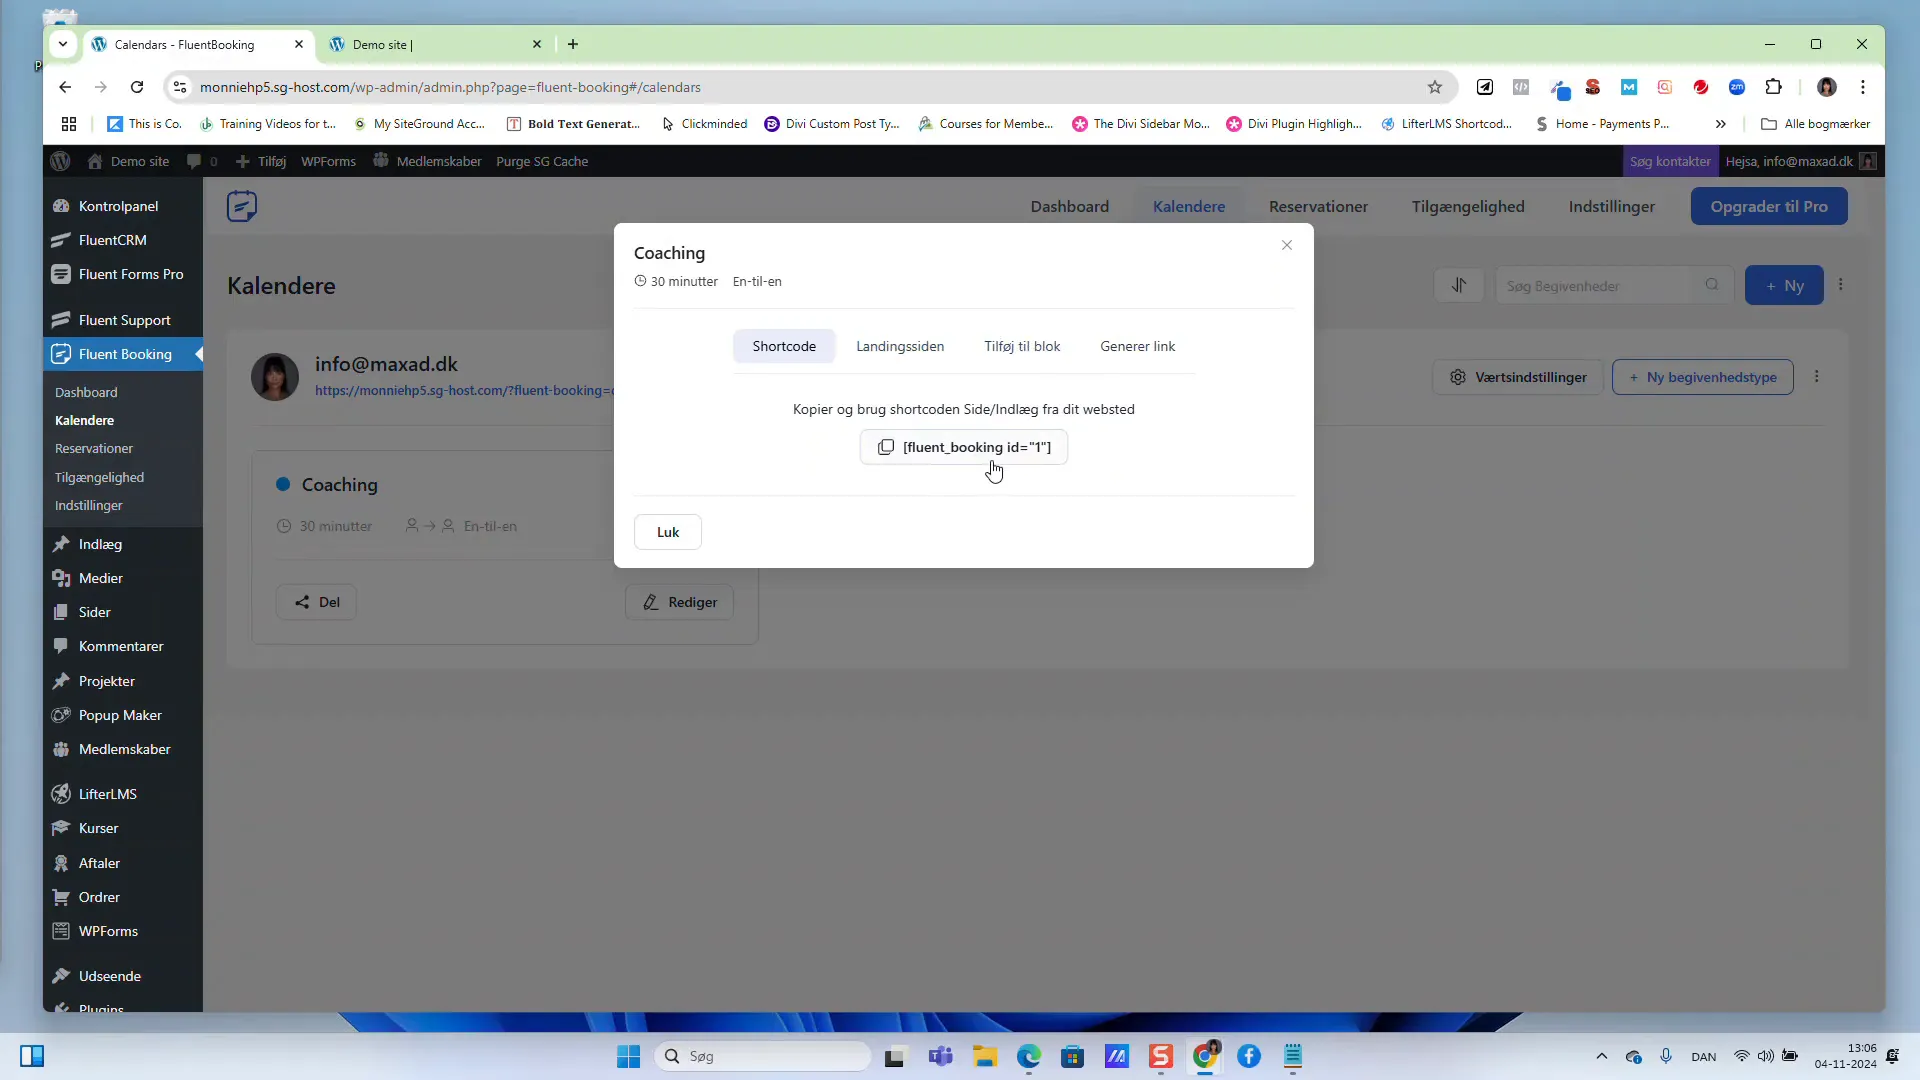The image size is (1920, 1080).
Task: Click the gear icon on Værtsindstillinger
Action: (x=1458, y=377)
